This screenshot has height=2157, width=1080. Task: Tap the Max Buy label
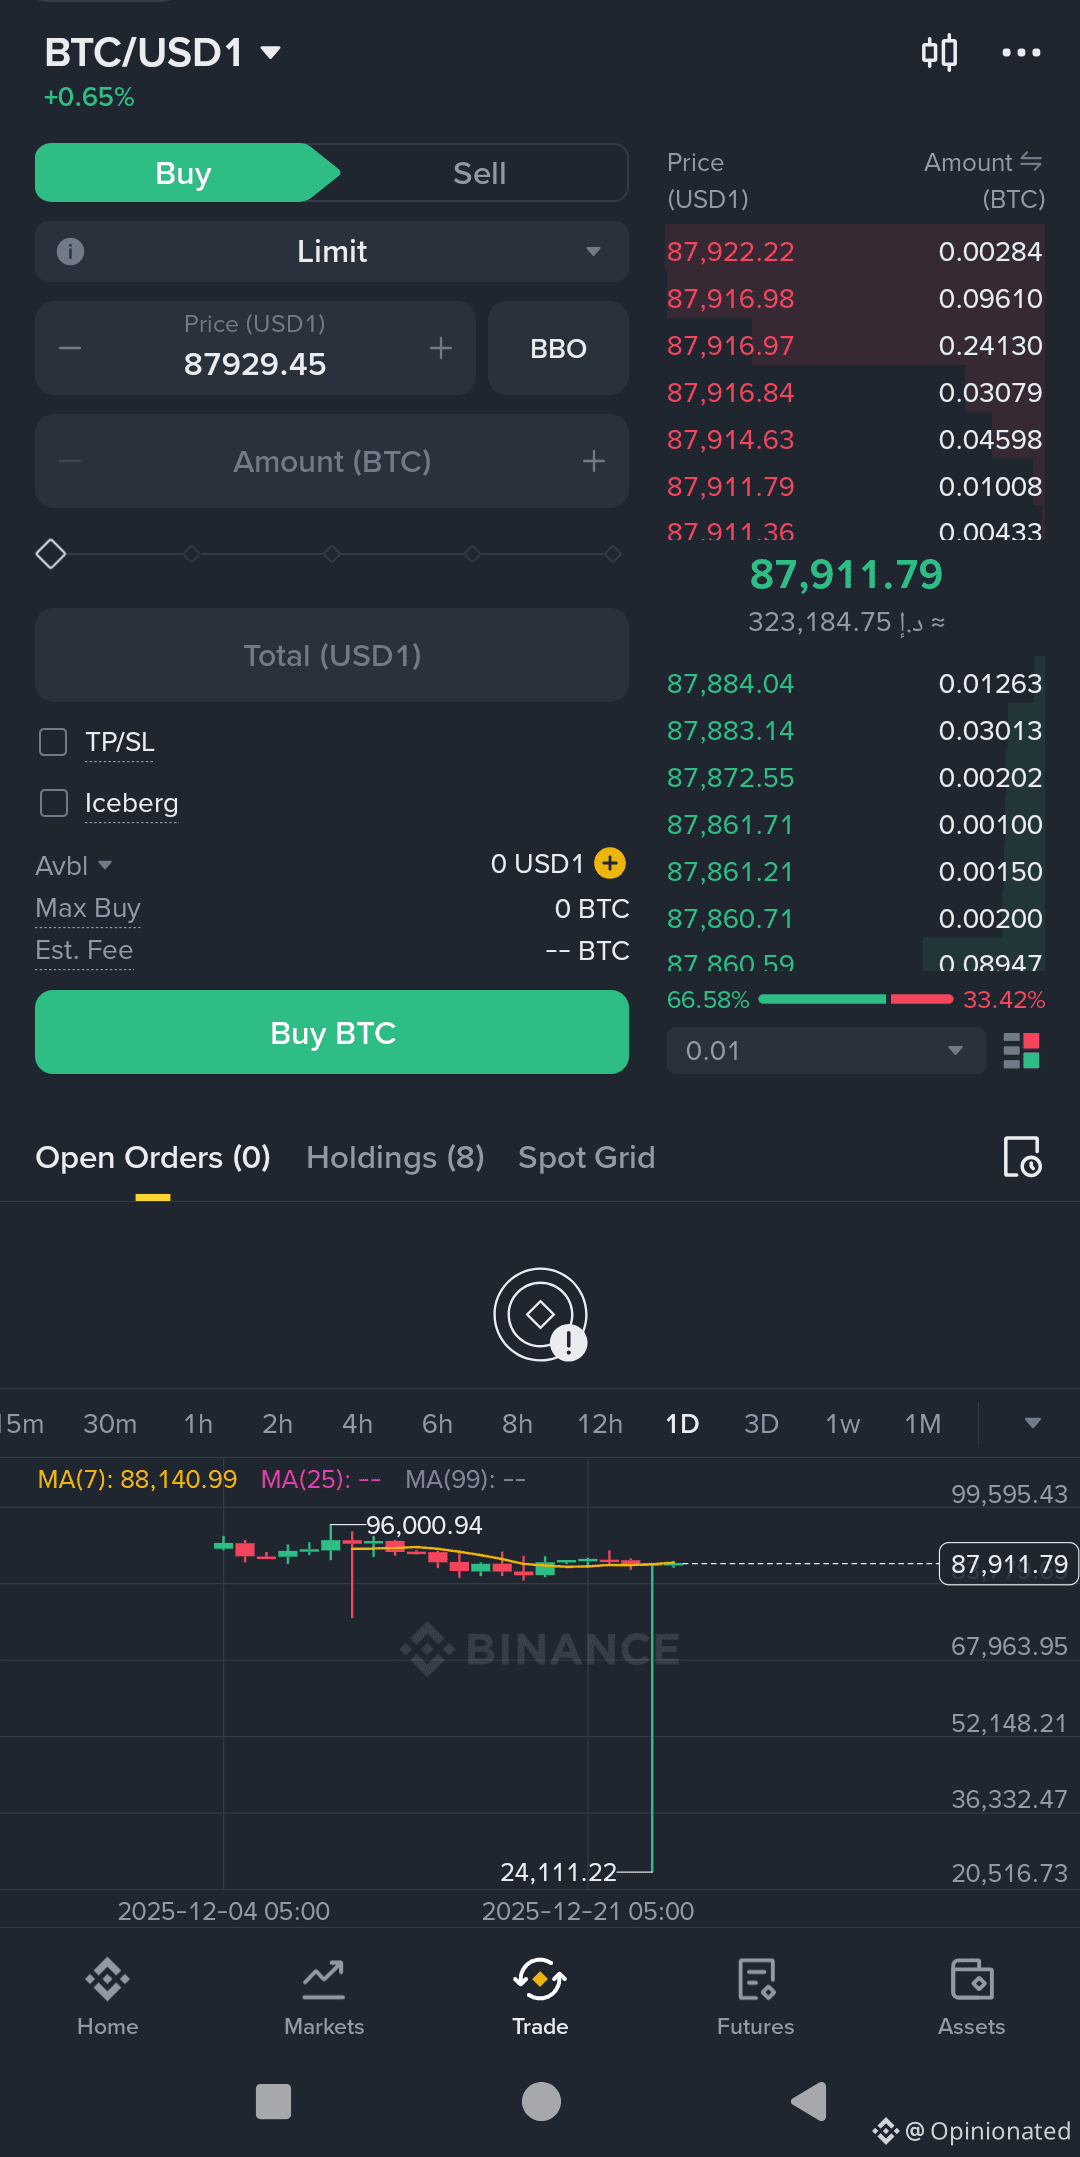(88, 908)
